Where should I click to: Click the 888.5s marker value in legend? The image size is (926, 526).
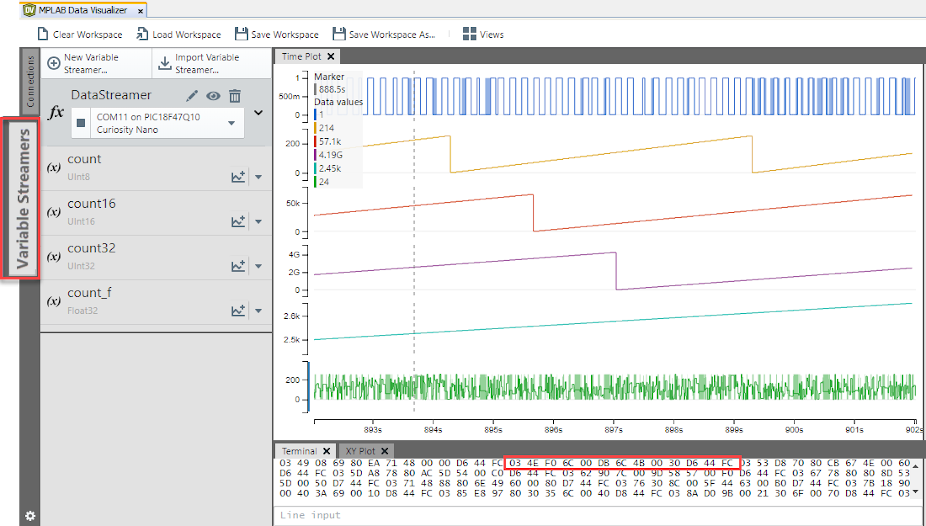tap(332, 90)
